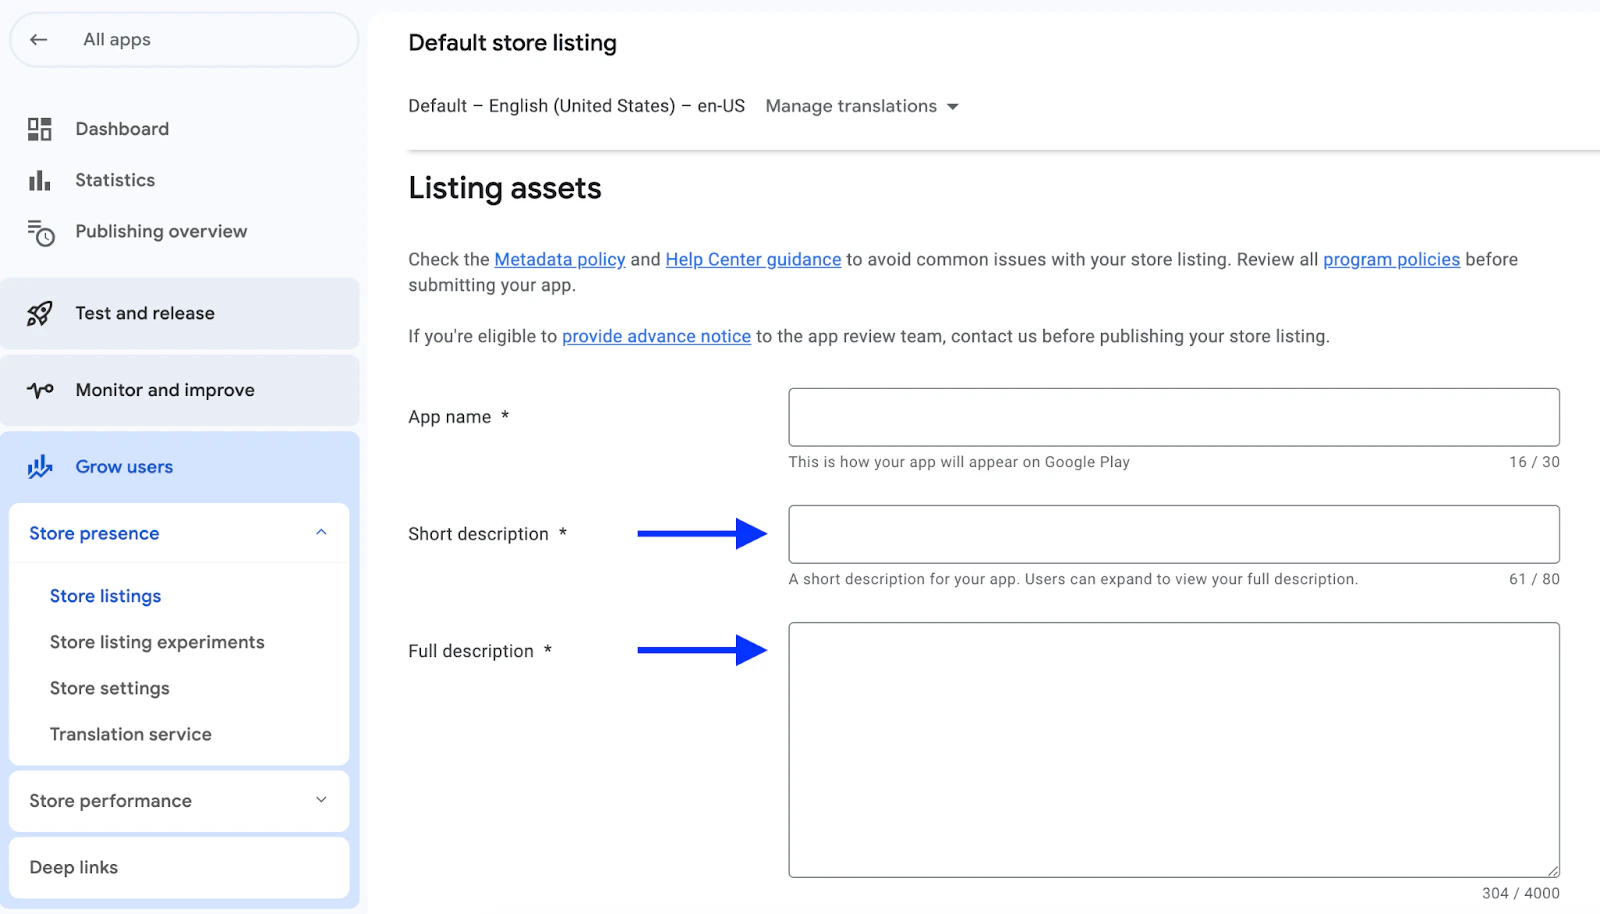Image resolution: width=1600 pixels, height=914 pixels.
Task: Select Store listings in sidebar
Action: tap(105, 596)
